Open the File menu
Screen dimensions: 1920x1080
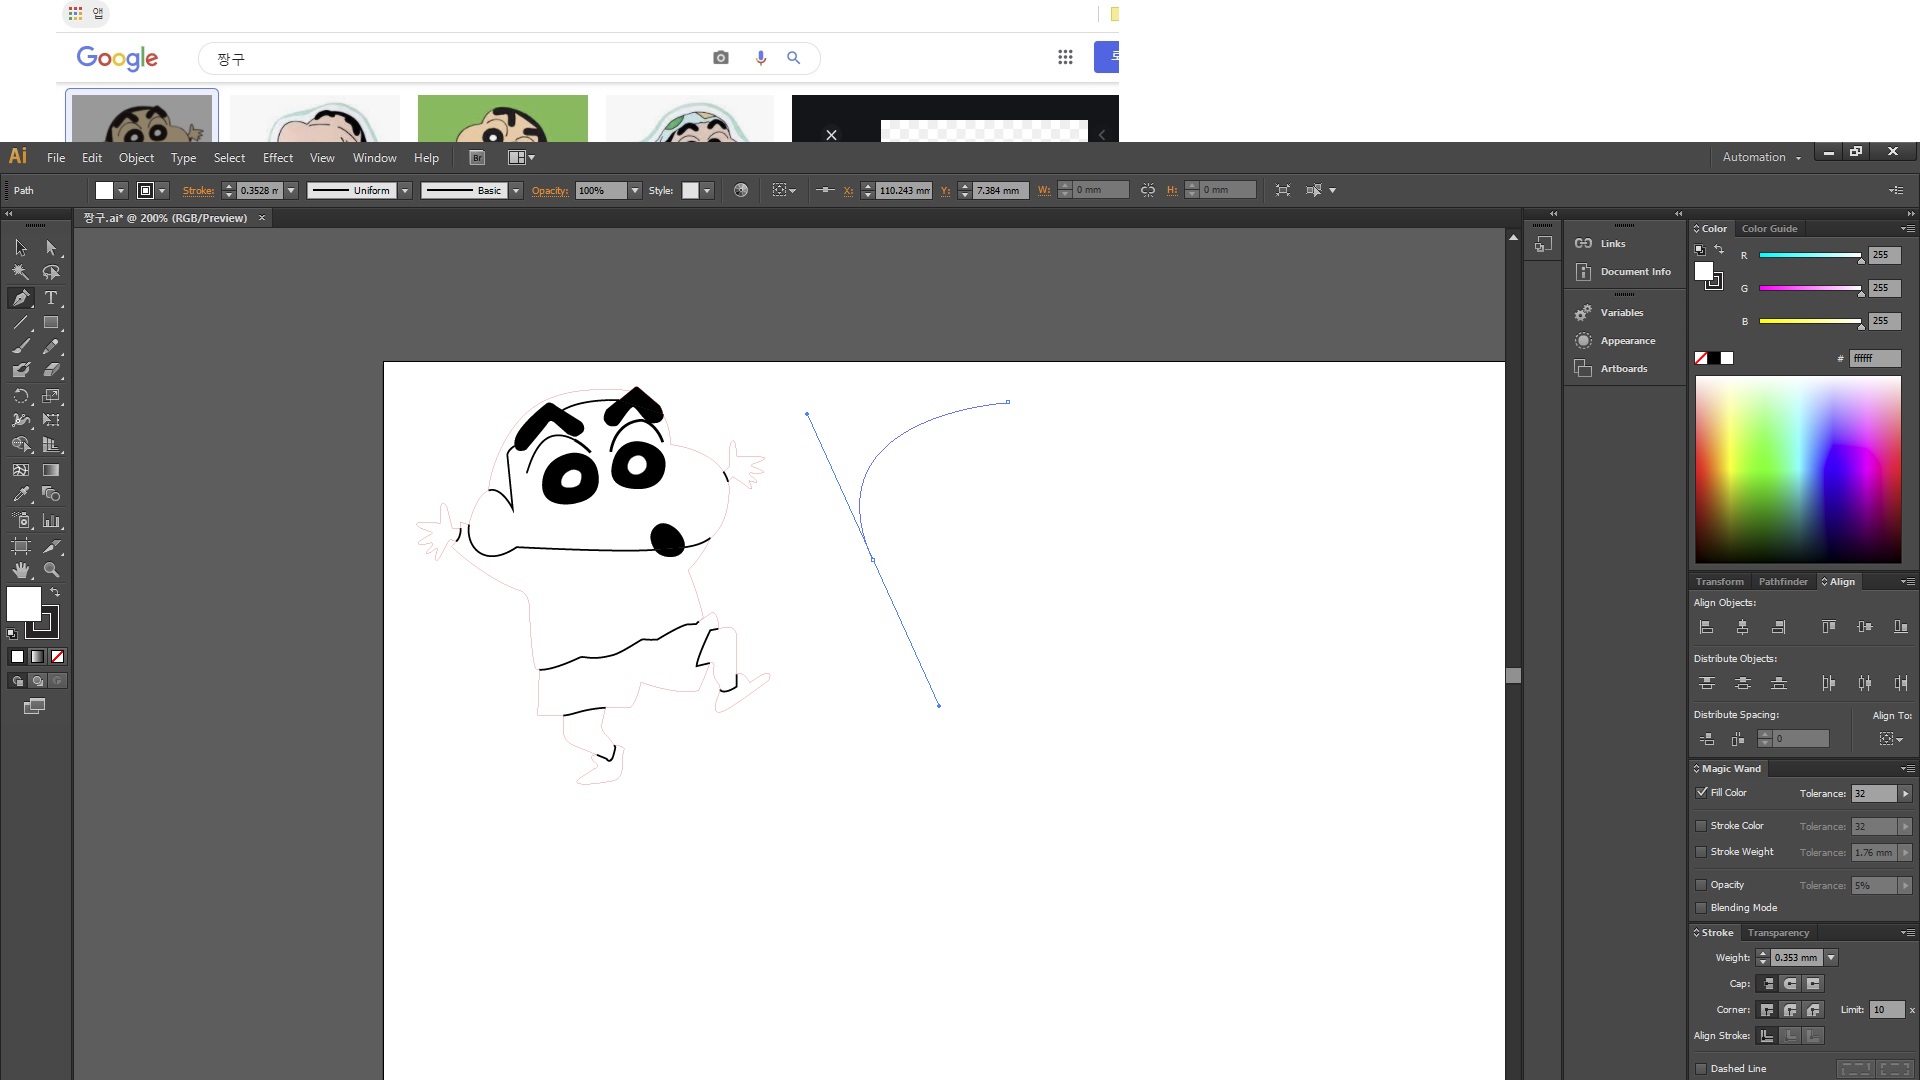[x=56, y=158]
